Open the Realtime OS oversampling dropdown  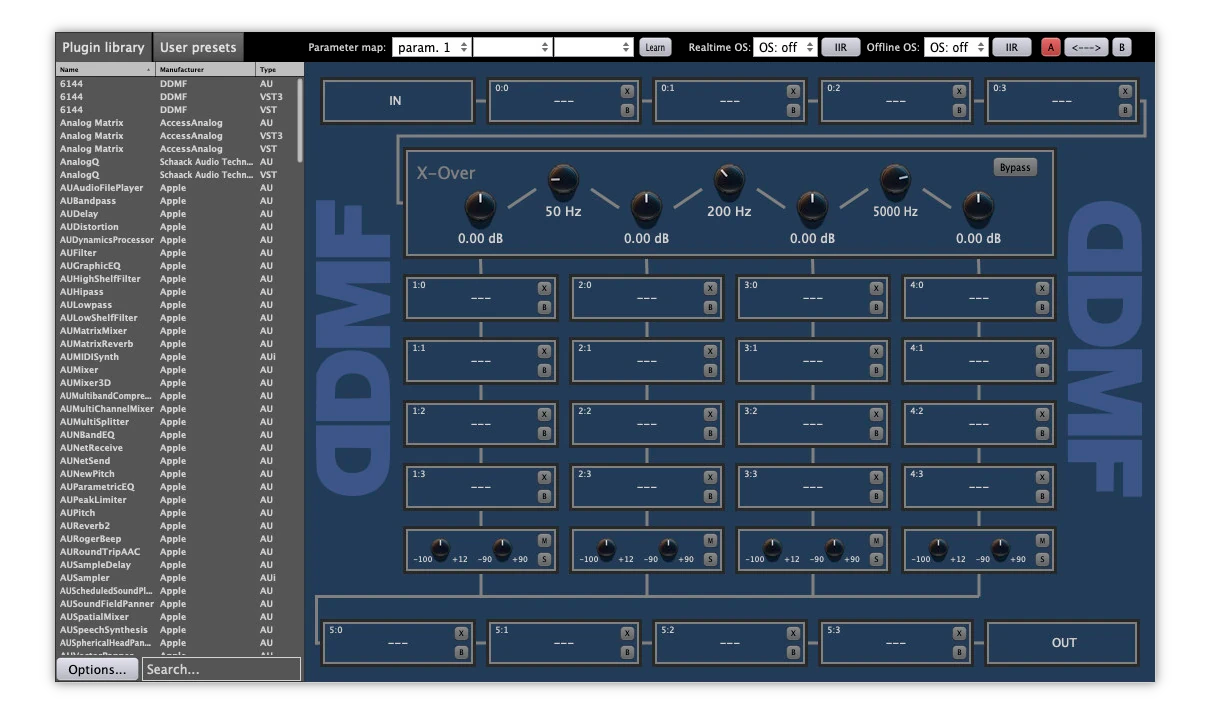[x=785, y=46]
